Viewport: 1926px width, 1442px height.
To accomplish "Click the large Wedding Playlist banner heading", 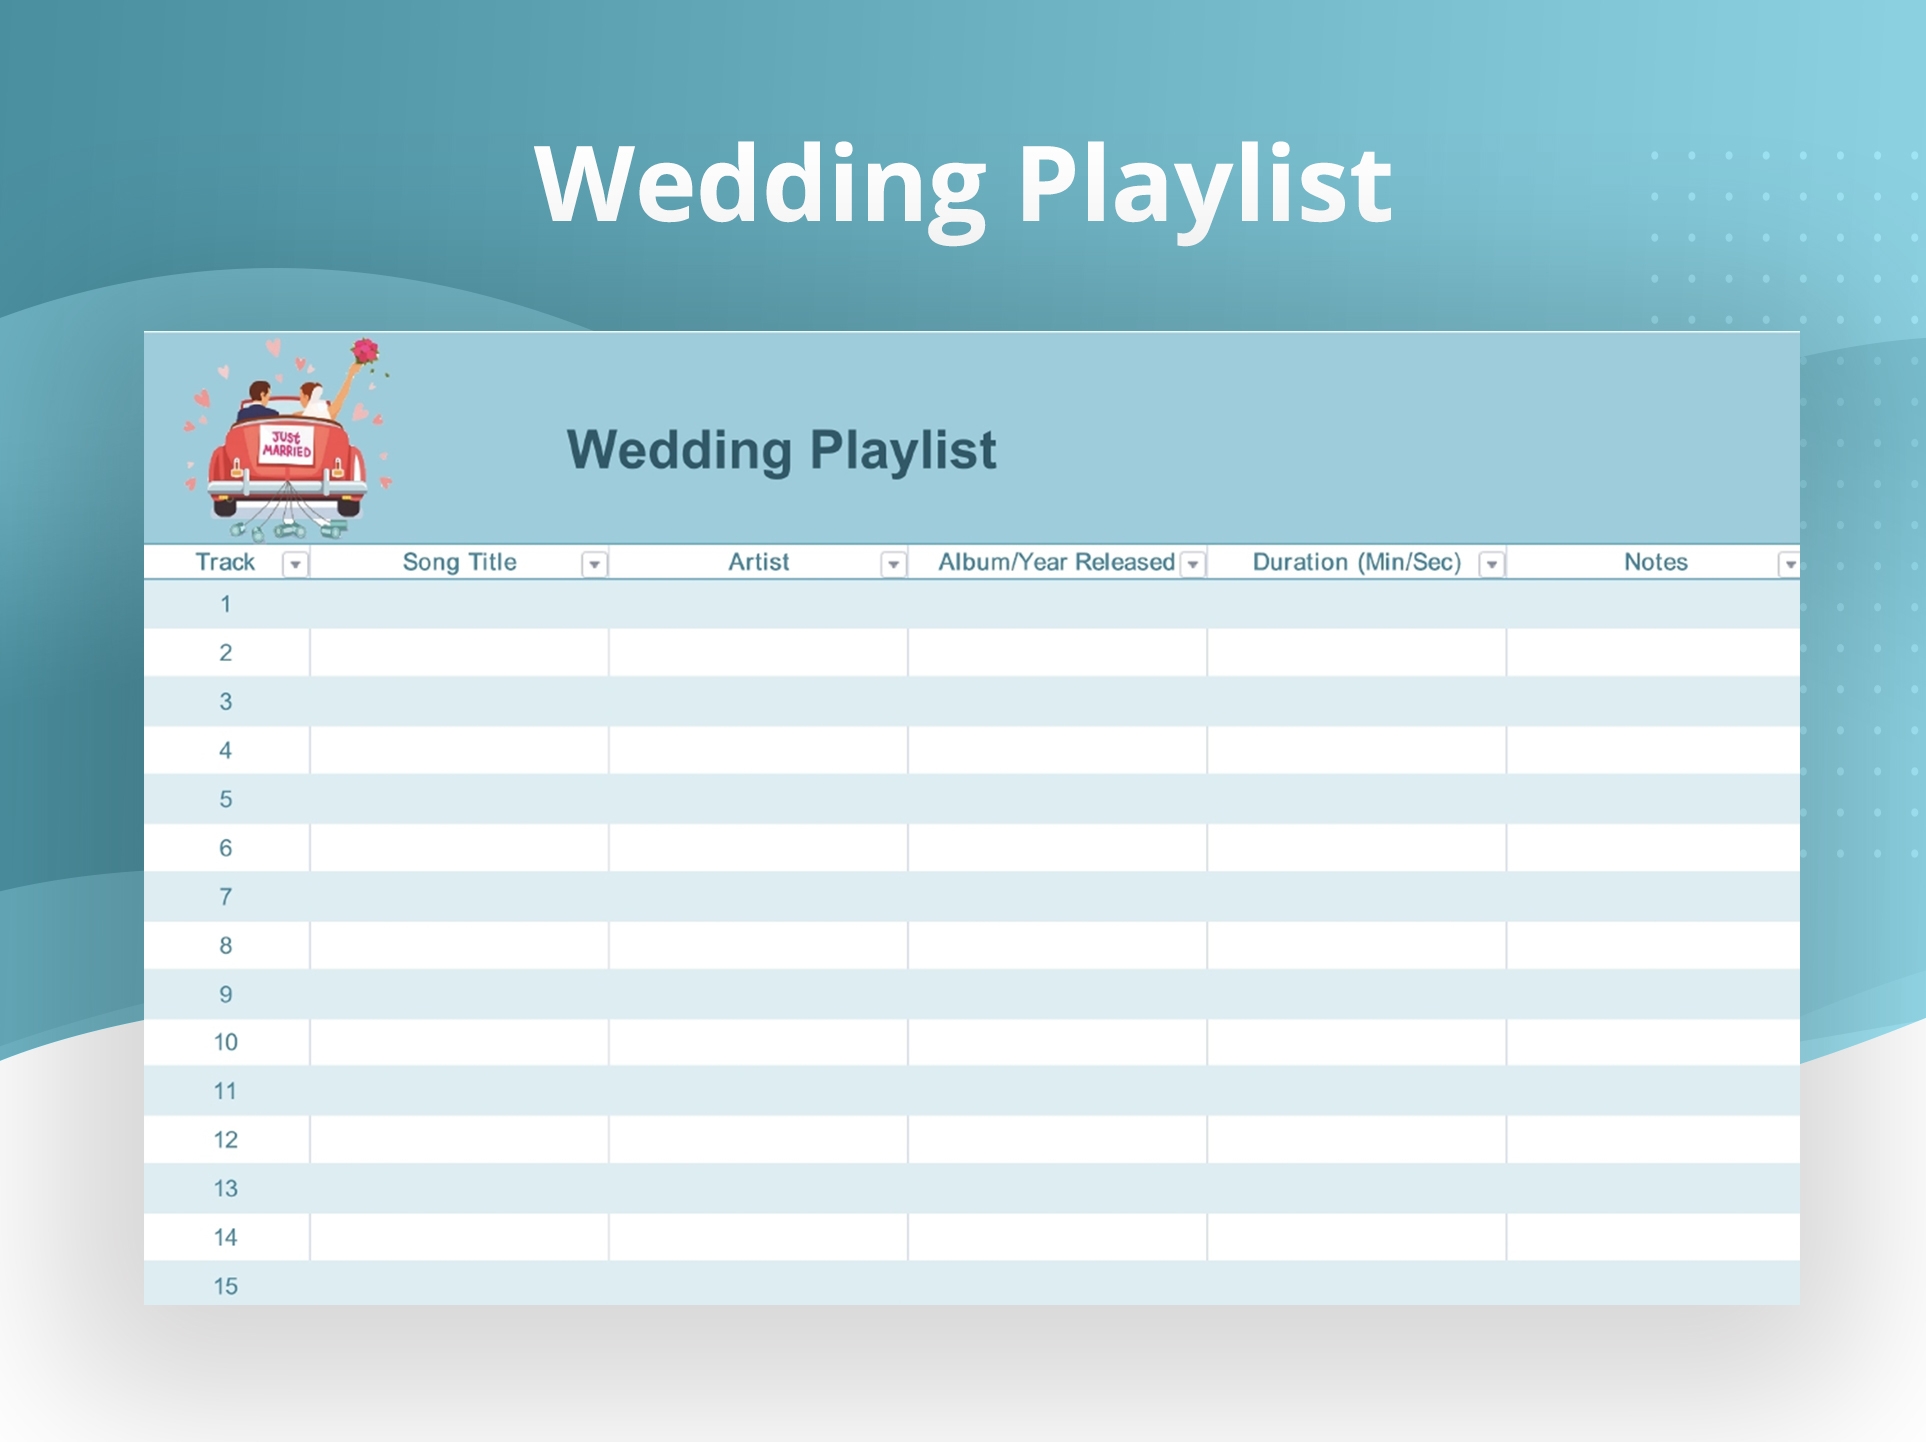I will pos(962,184).
